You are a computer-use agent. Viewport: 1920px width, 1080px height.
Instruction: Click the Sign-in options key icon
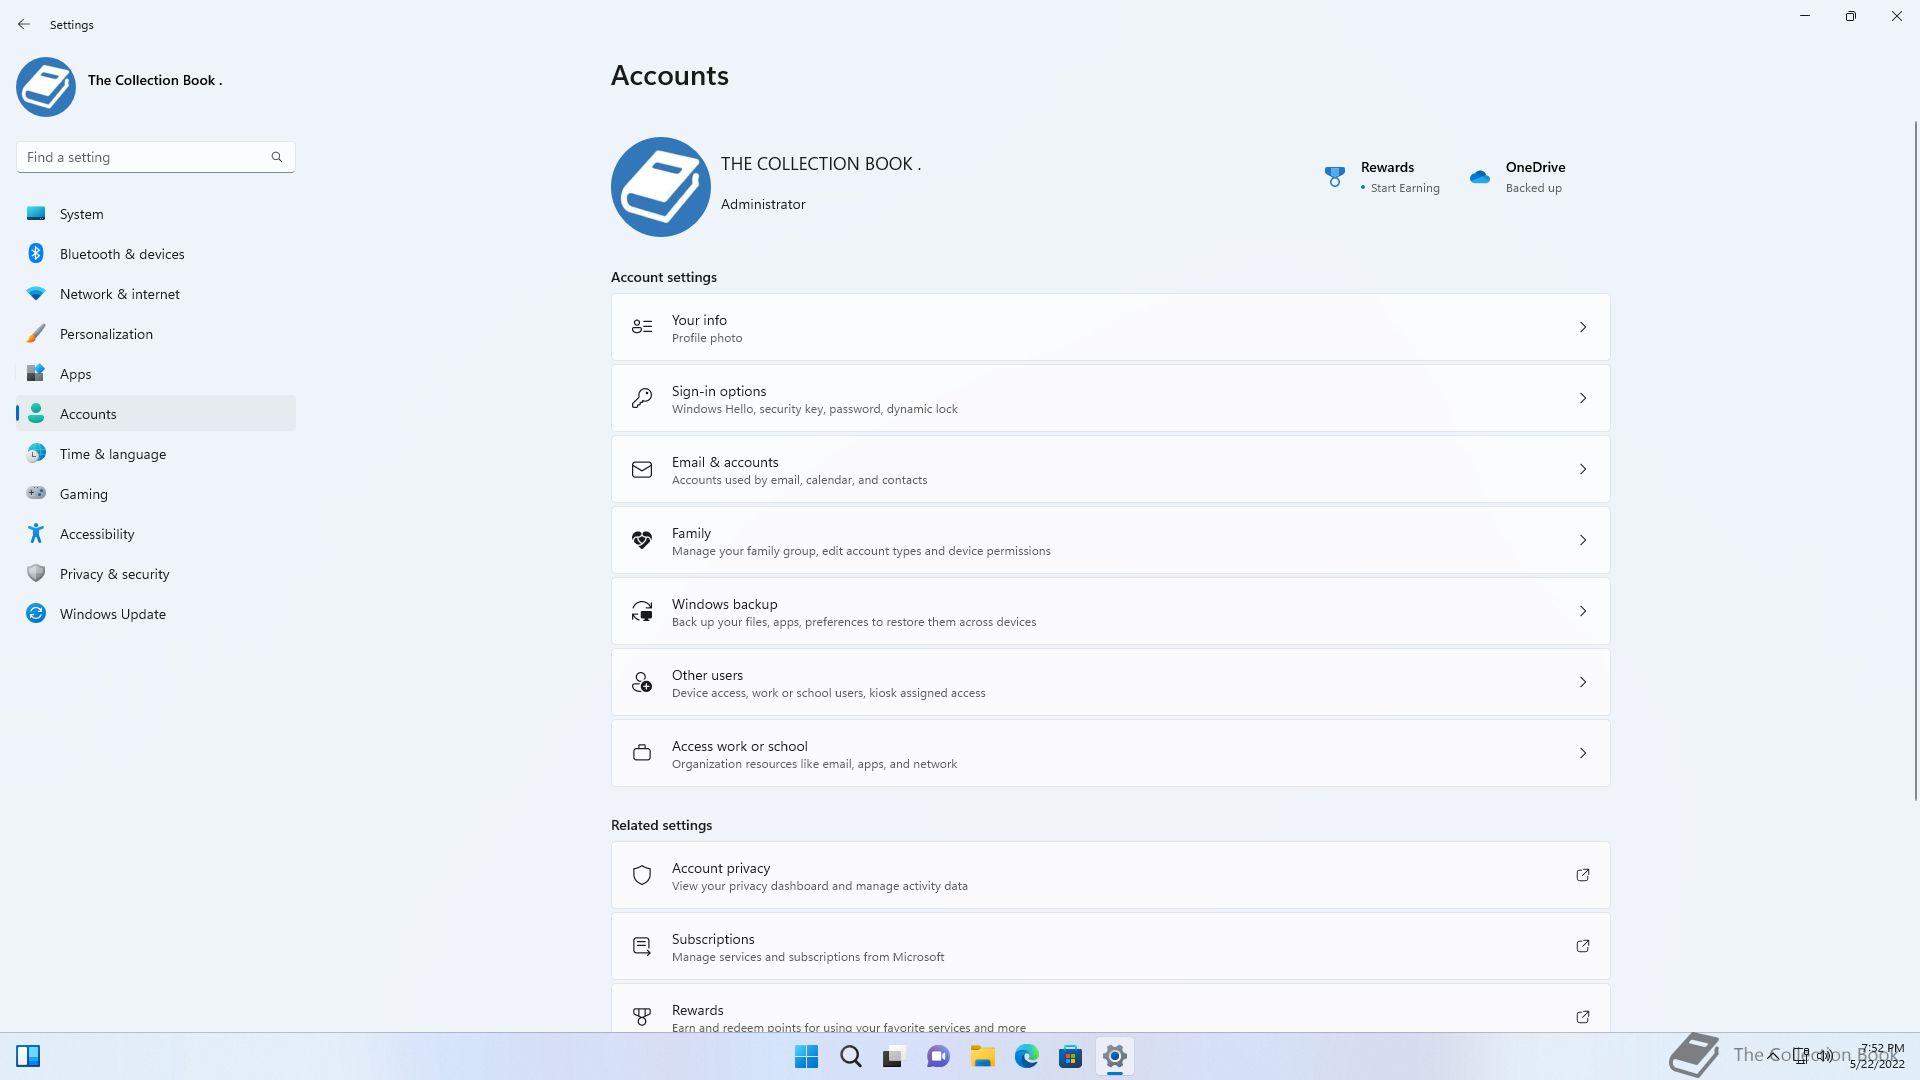point(642,398)
